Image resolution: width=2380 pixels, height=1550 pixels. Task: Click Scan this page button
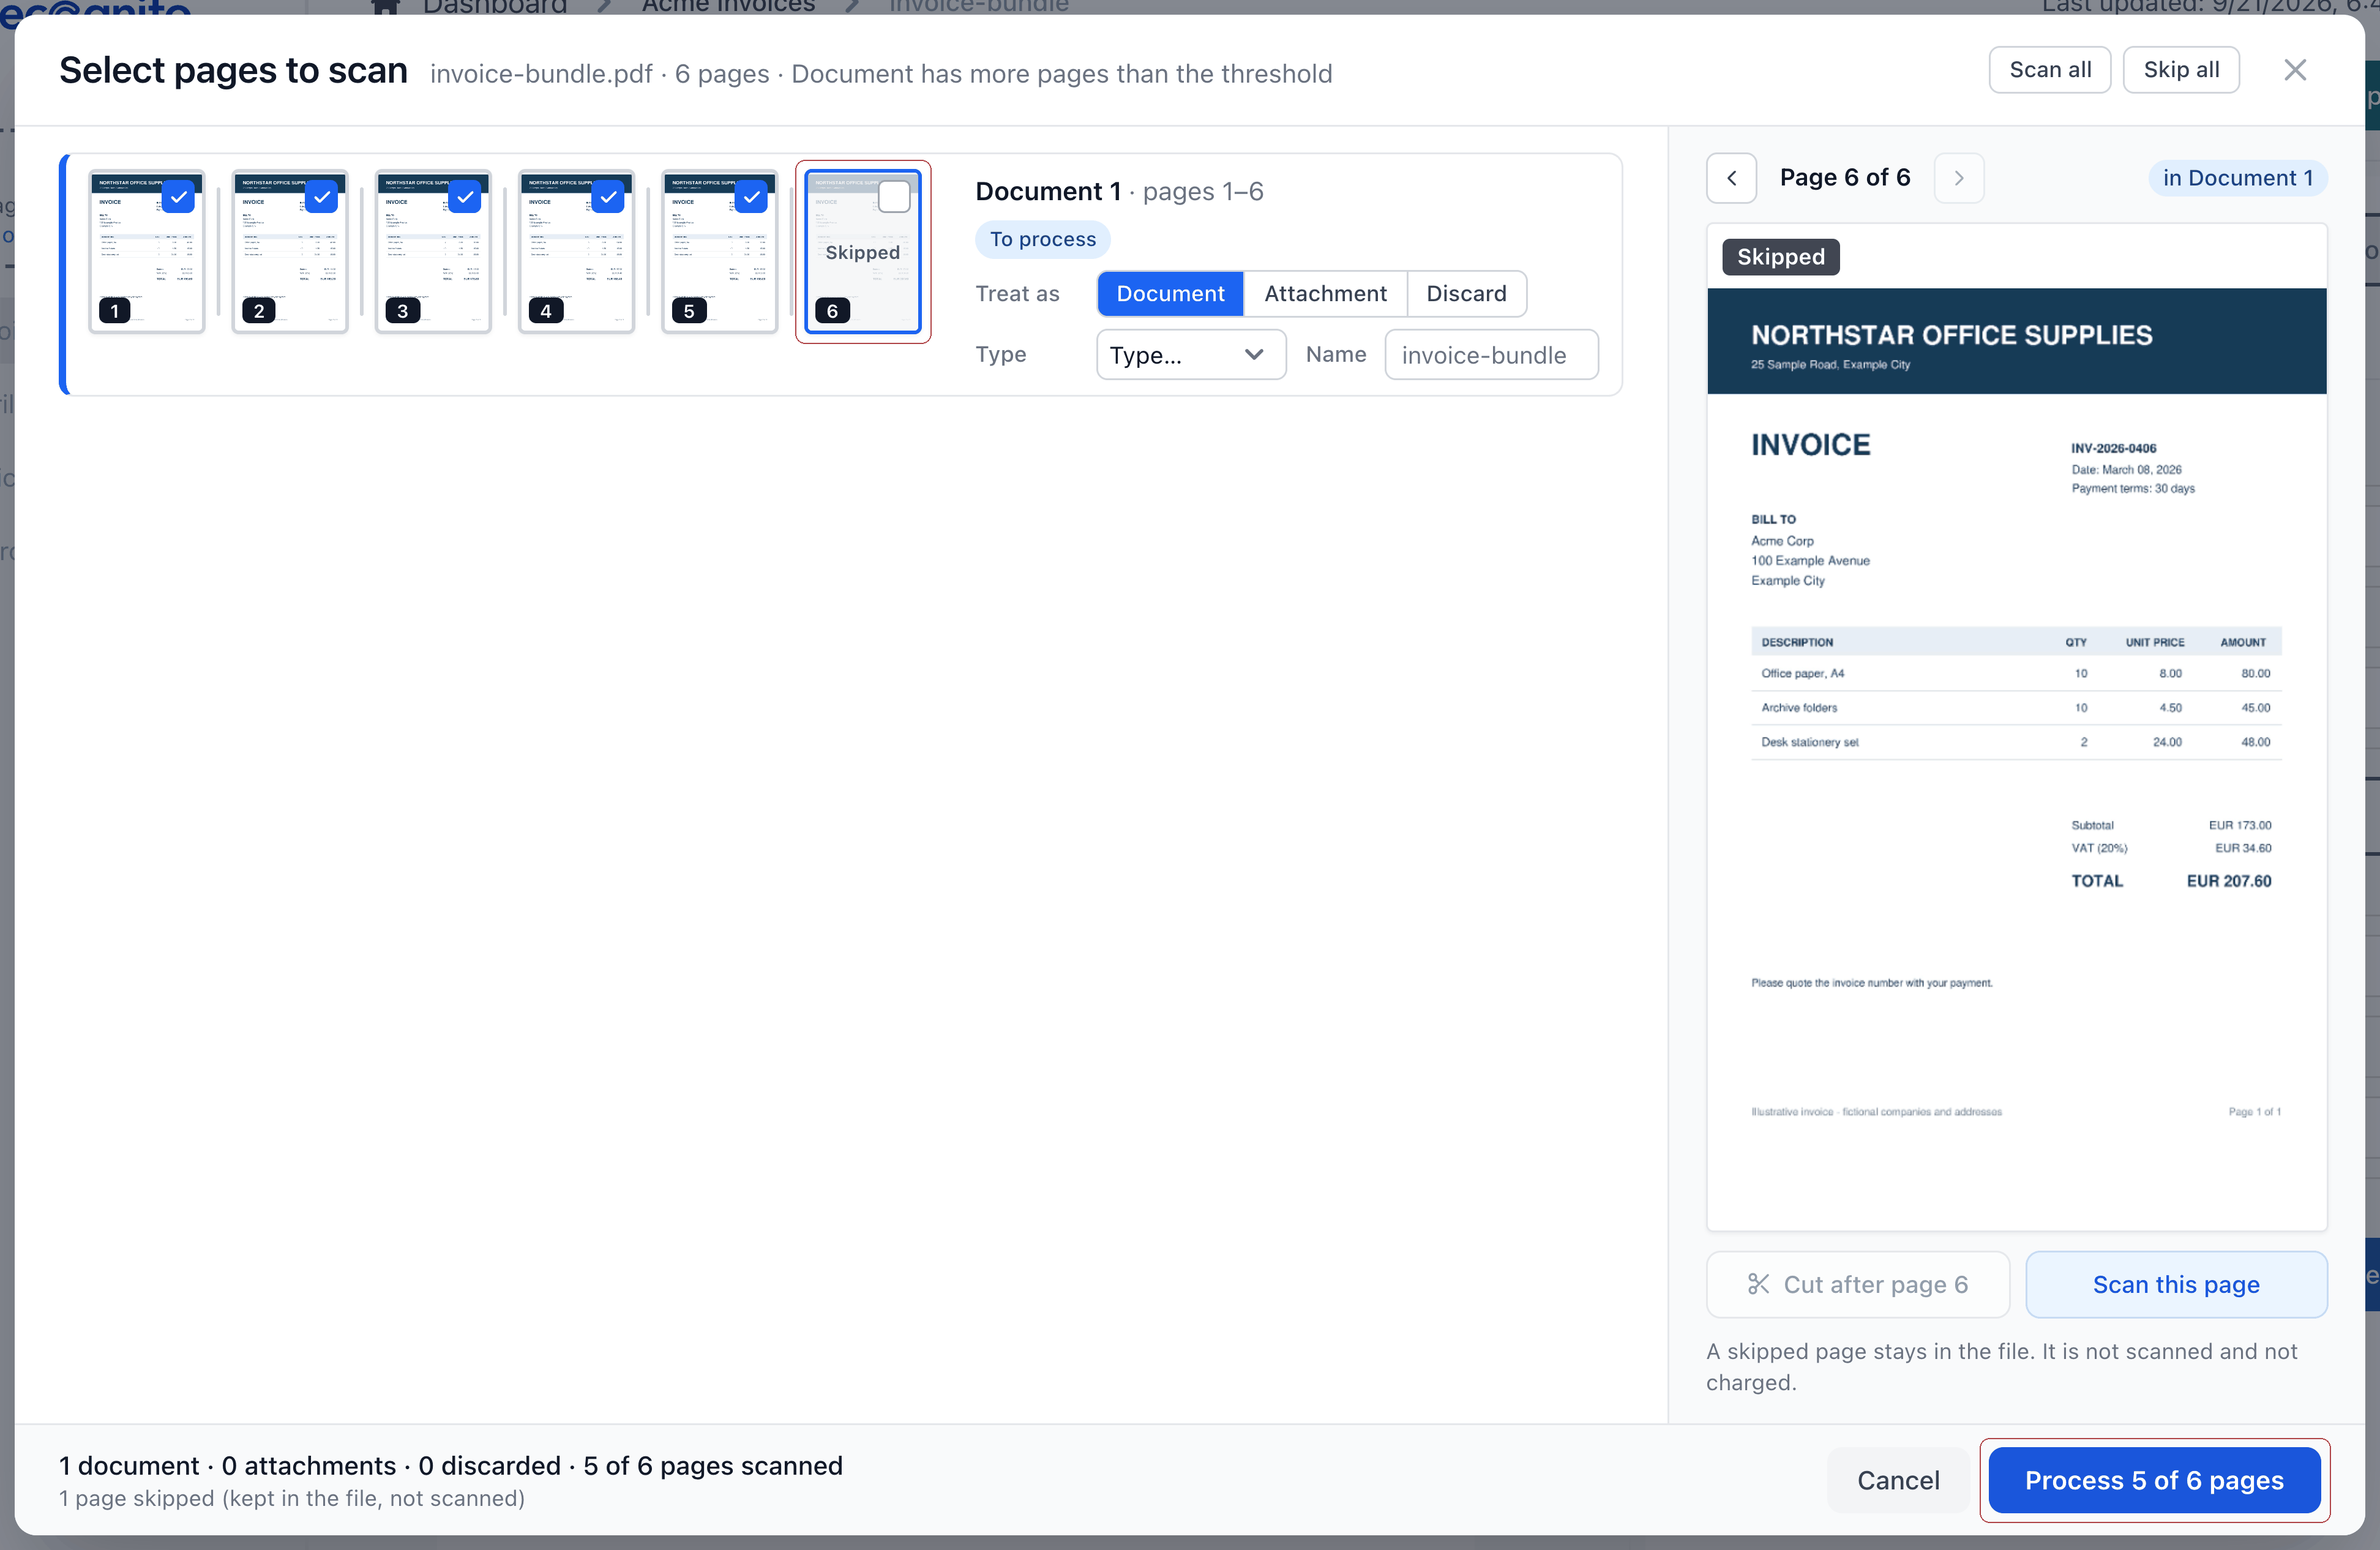(x=2176, y=1284)
